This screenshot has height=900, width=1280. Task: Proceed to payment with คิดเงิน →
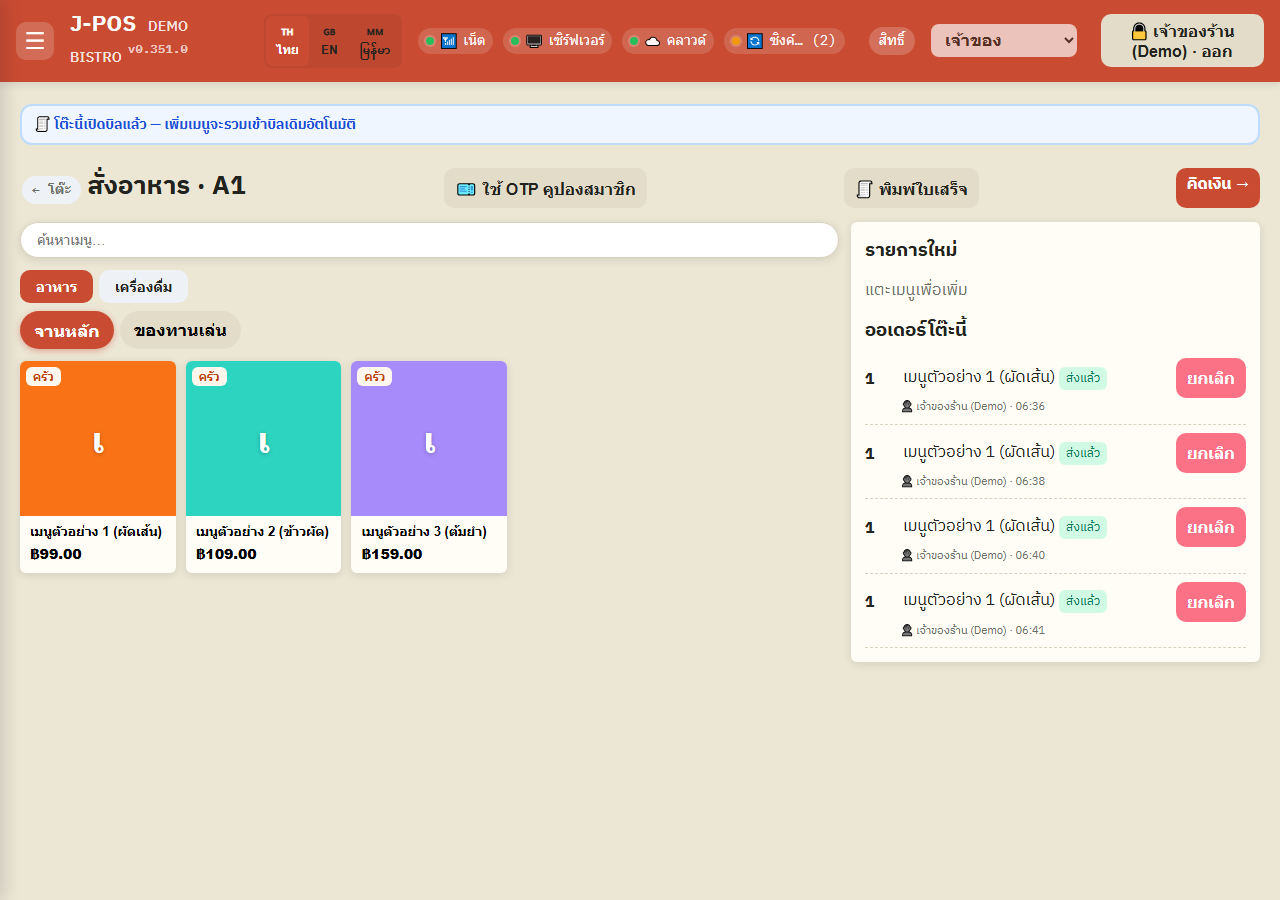[1218, 188]
